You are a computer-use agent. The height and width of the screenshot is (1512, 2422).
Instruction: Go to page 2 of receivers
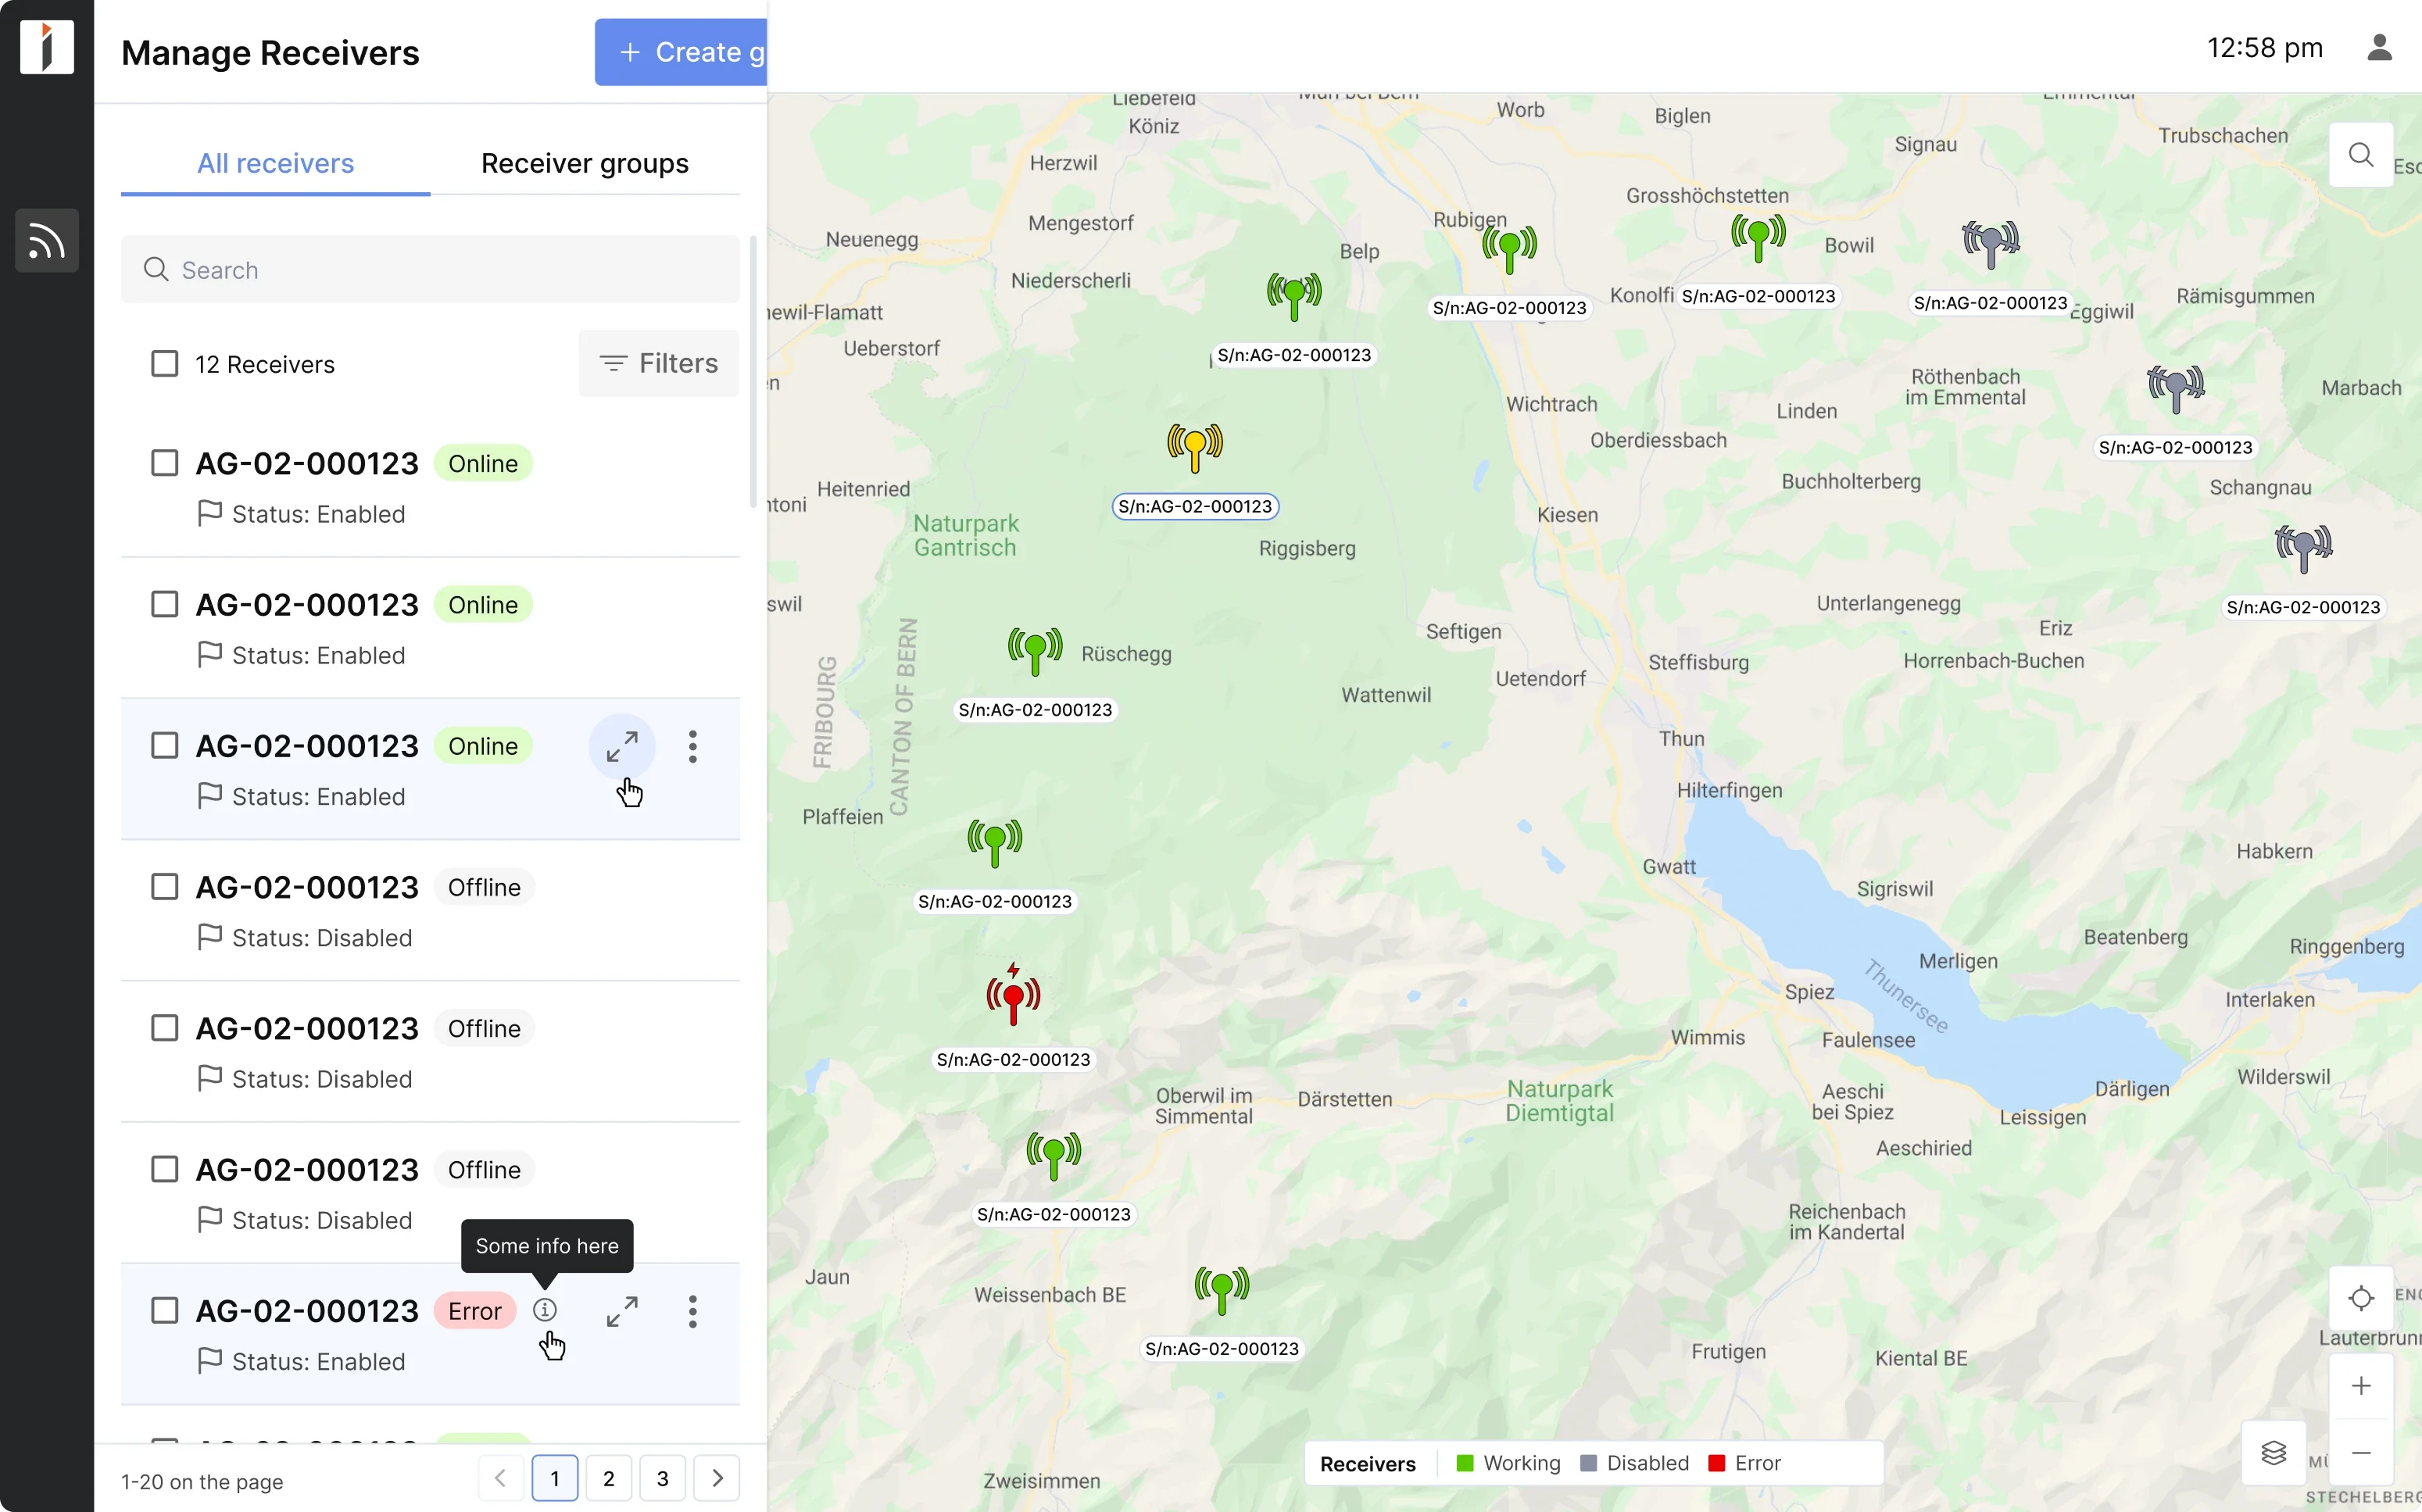[x=608, y=1478]
